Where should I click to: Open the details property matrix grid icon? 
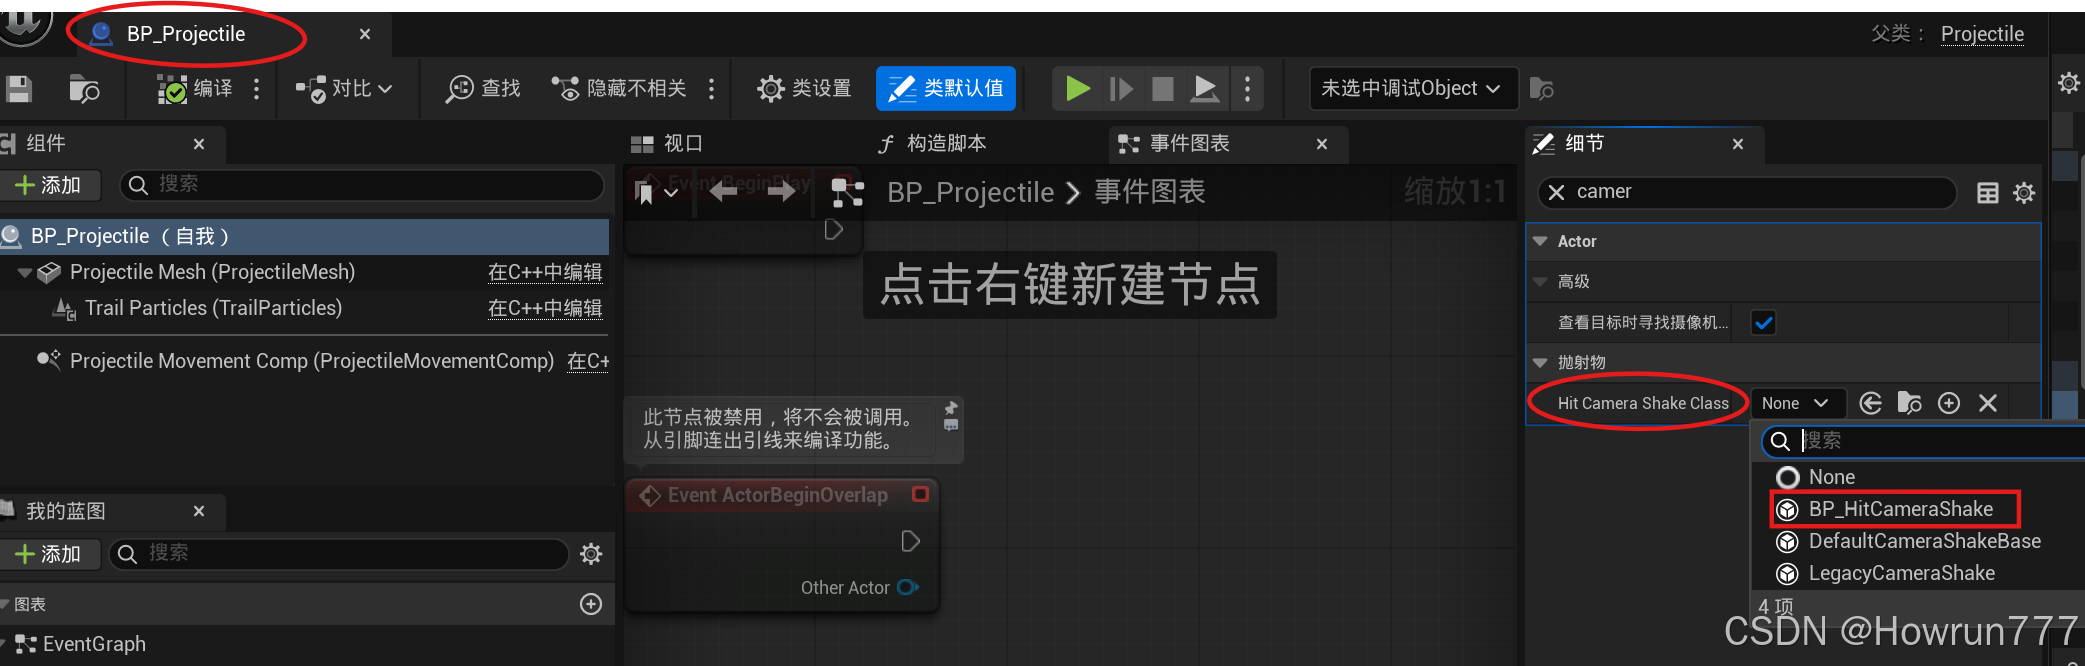pos(1988,193)
